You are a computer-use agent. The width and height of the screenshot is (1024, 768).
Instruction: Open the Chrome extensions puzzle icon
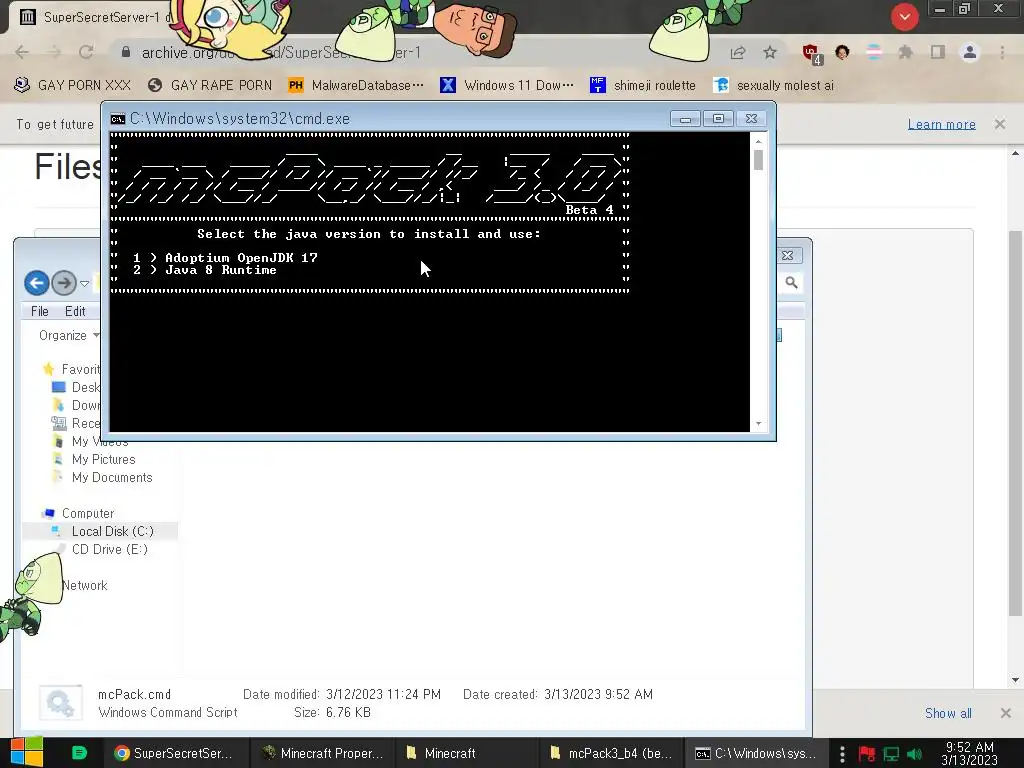click(905, 52)
